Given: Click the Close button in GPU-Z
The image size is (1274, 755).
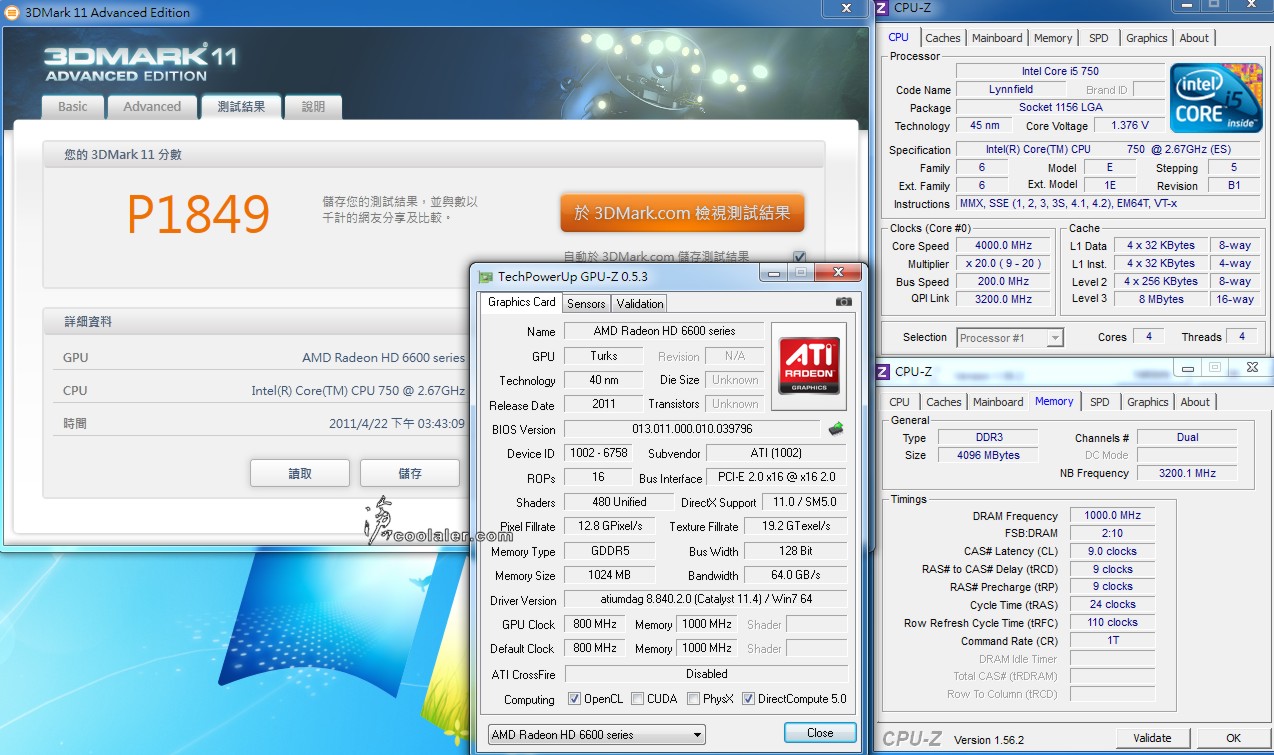Looking at the screenshot, I should click(x=820, y=733).
